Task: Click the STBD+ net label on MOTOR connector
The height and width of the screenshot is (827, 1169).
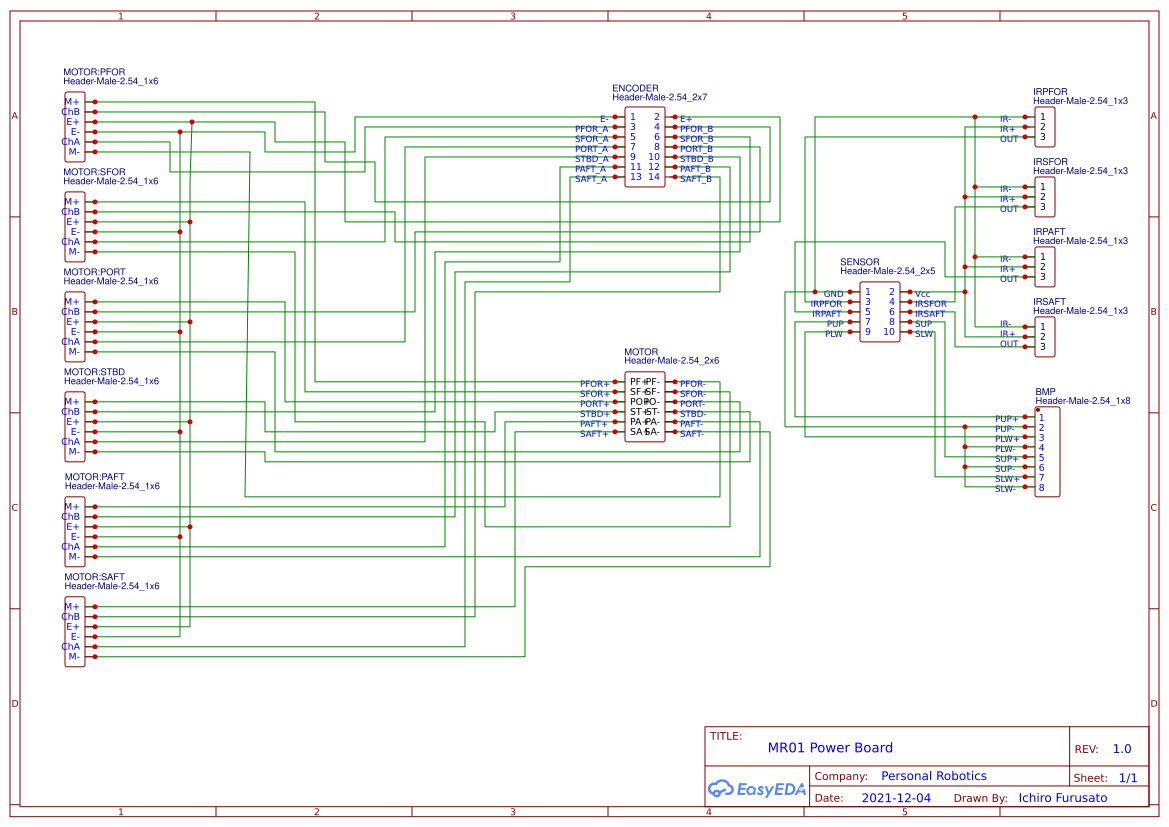Action: (x=592, y=413)
